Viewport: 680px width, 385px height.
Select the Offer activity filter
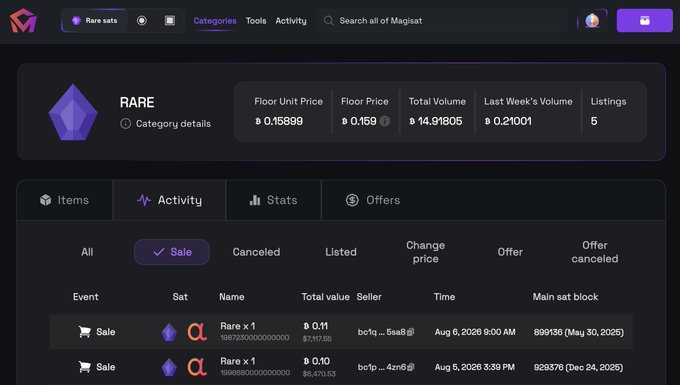click(x=510, y=252)
